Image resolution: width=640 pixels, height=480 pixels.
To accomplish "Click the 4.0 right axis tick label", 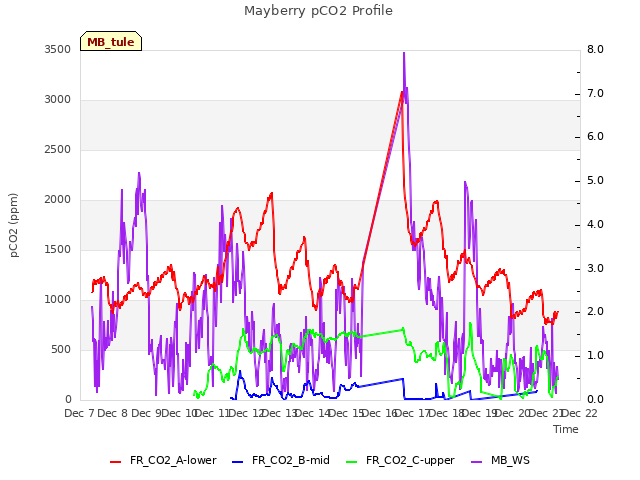I will pyautogui.click(x=595, y=224).
